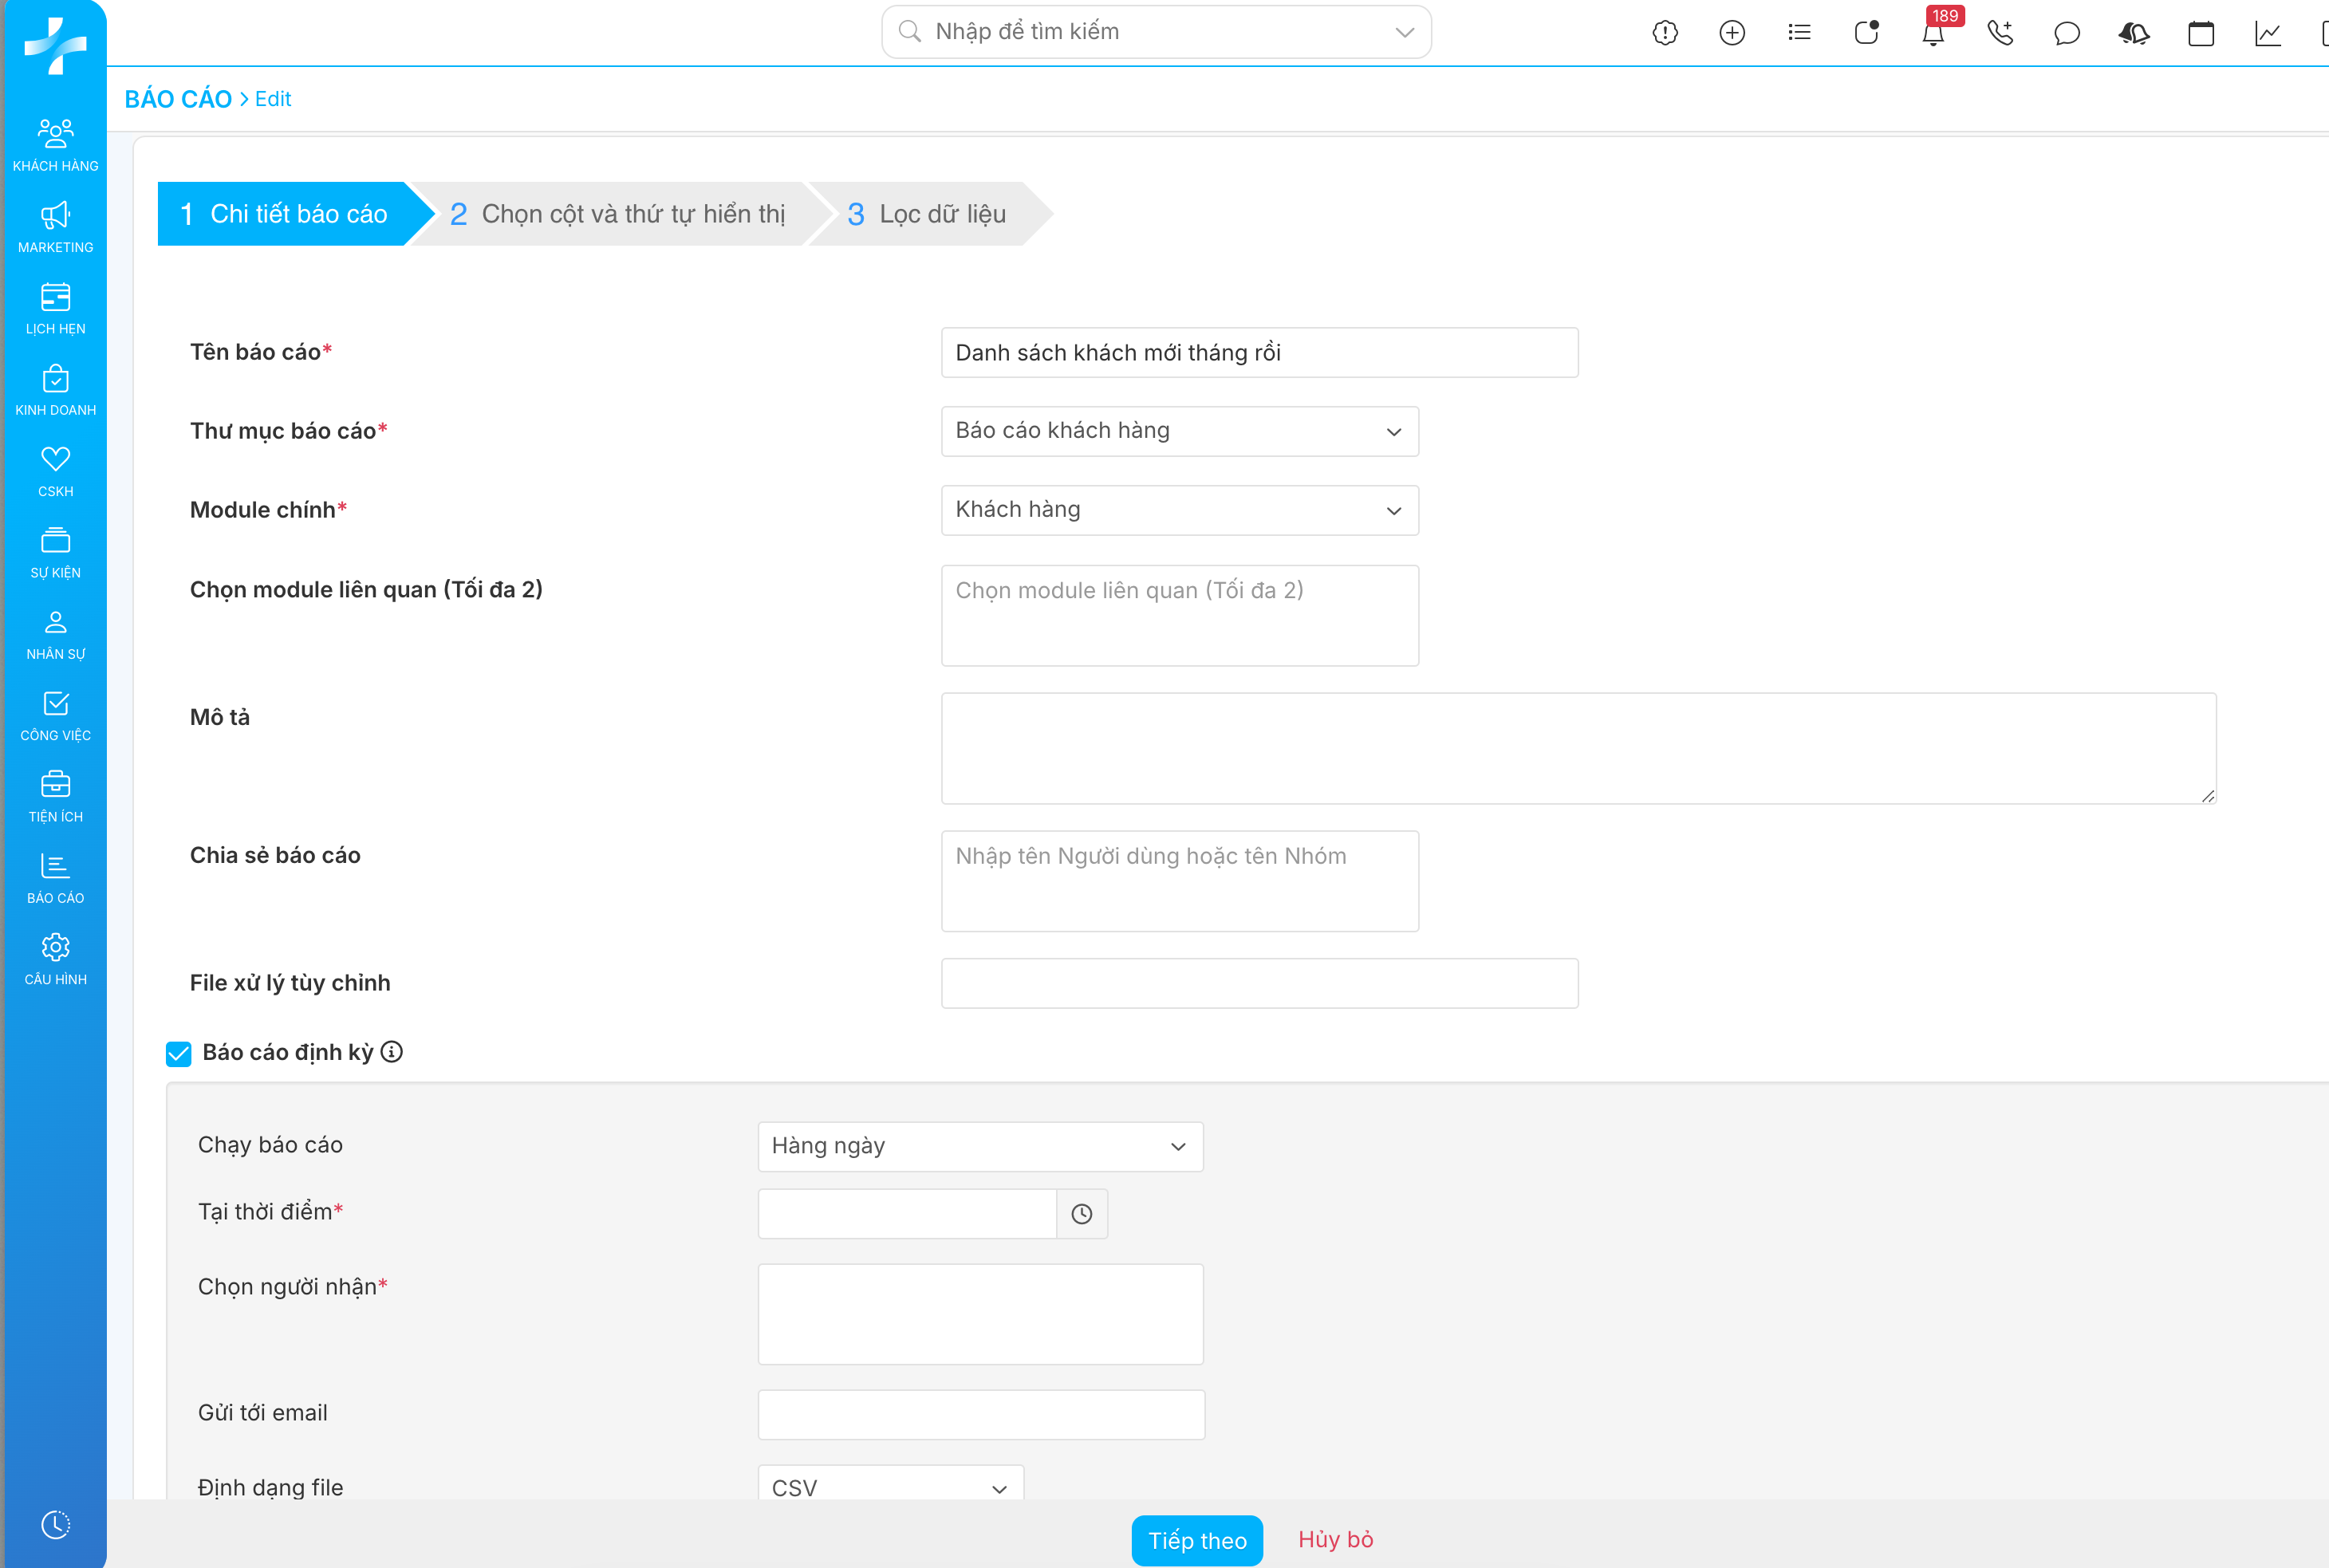Open the Module chính dropdown

click(x=1179, y=510)
